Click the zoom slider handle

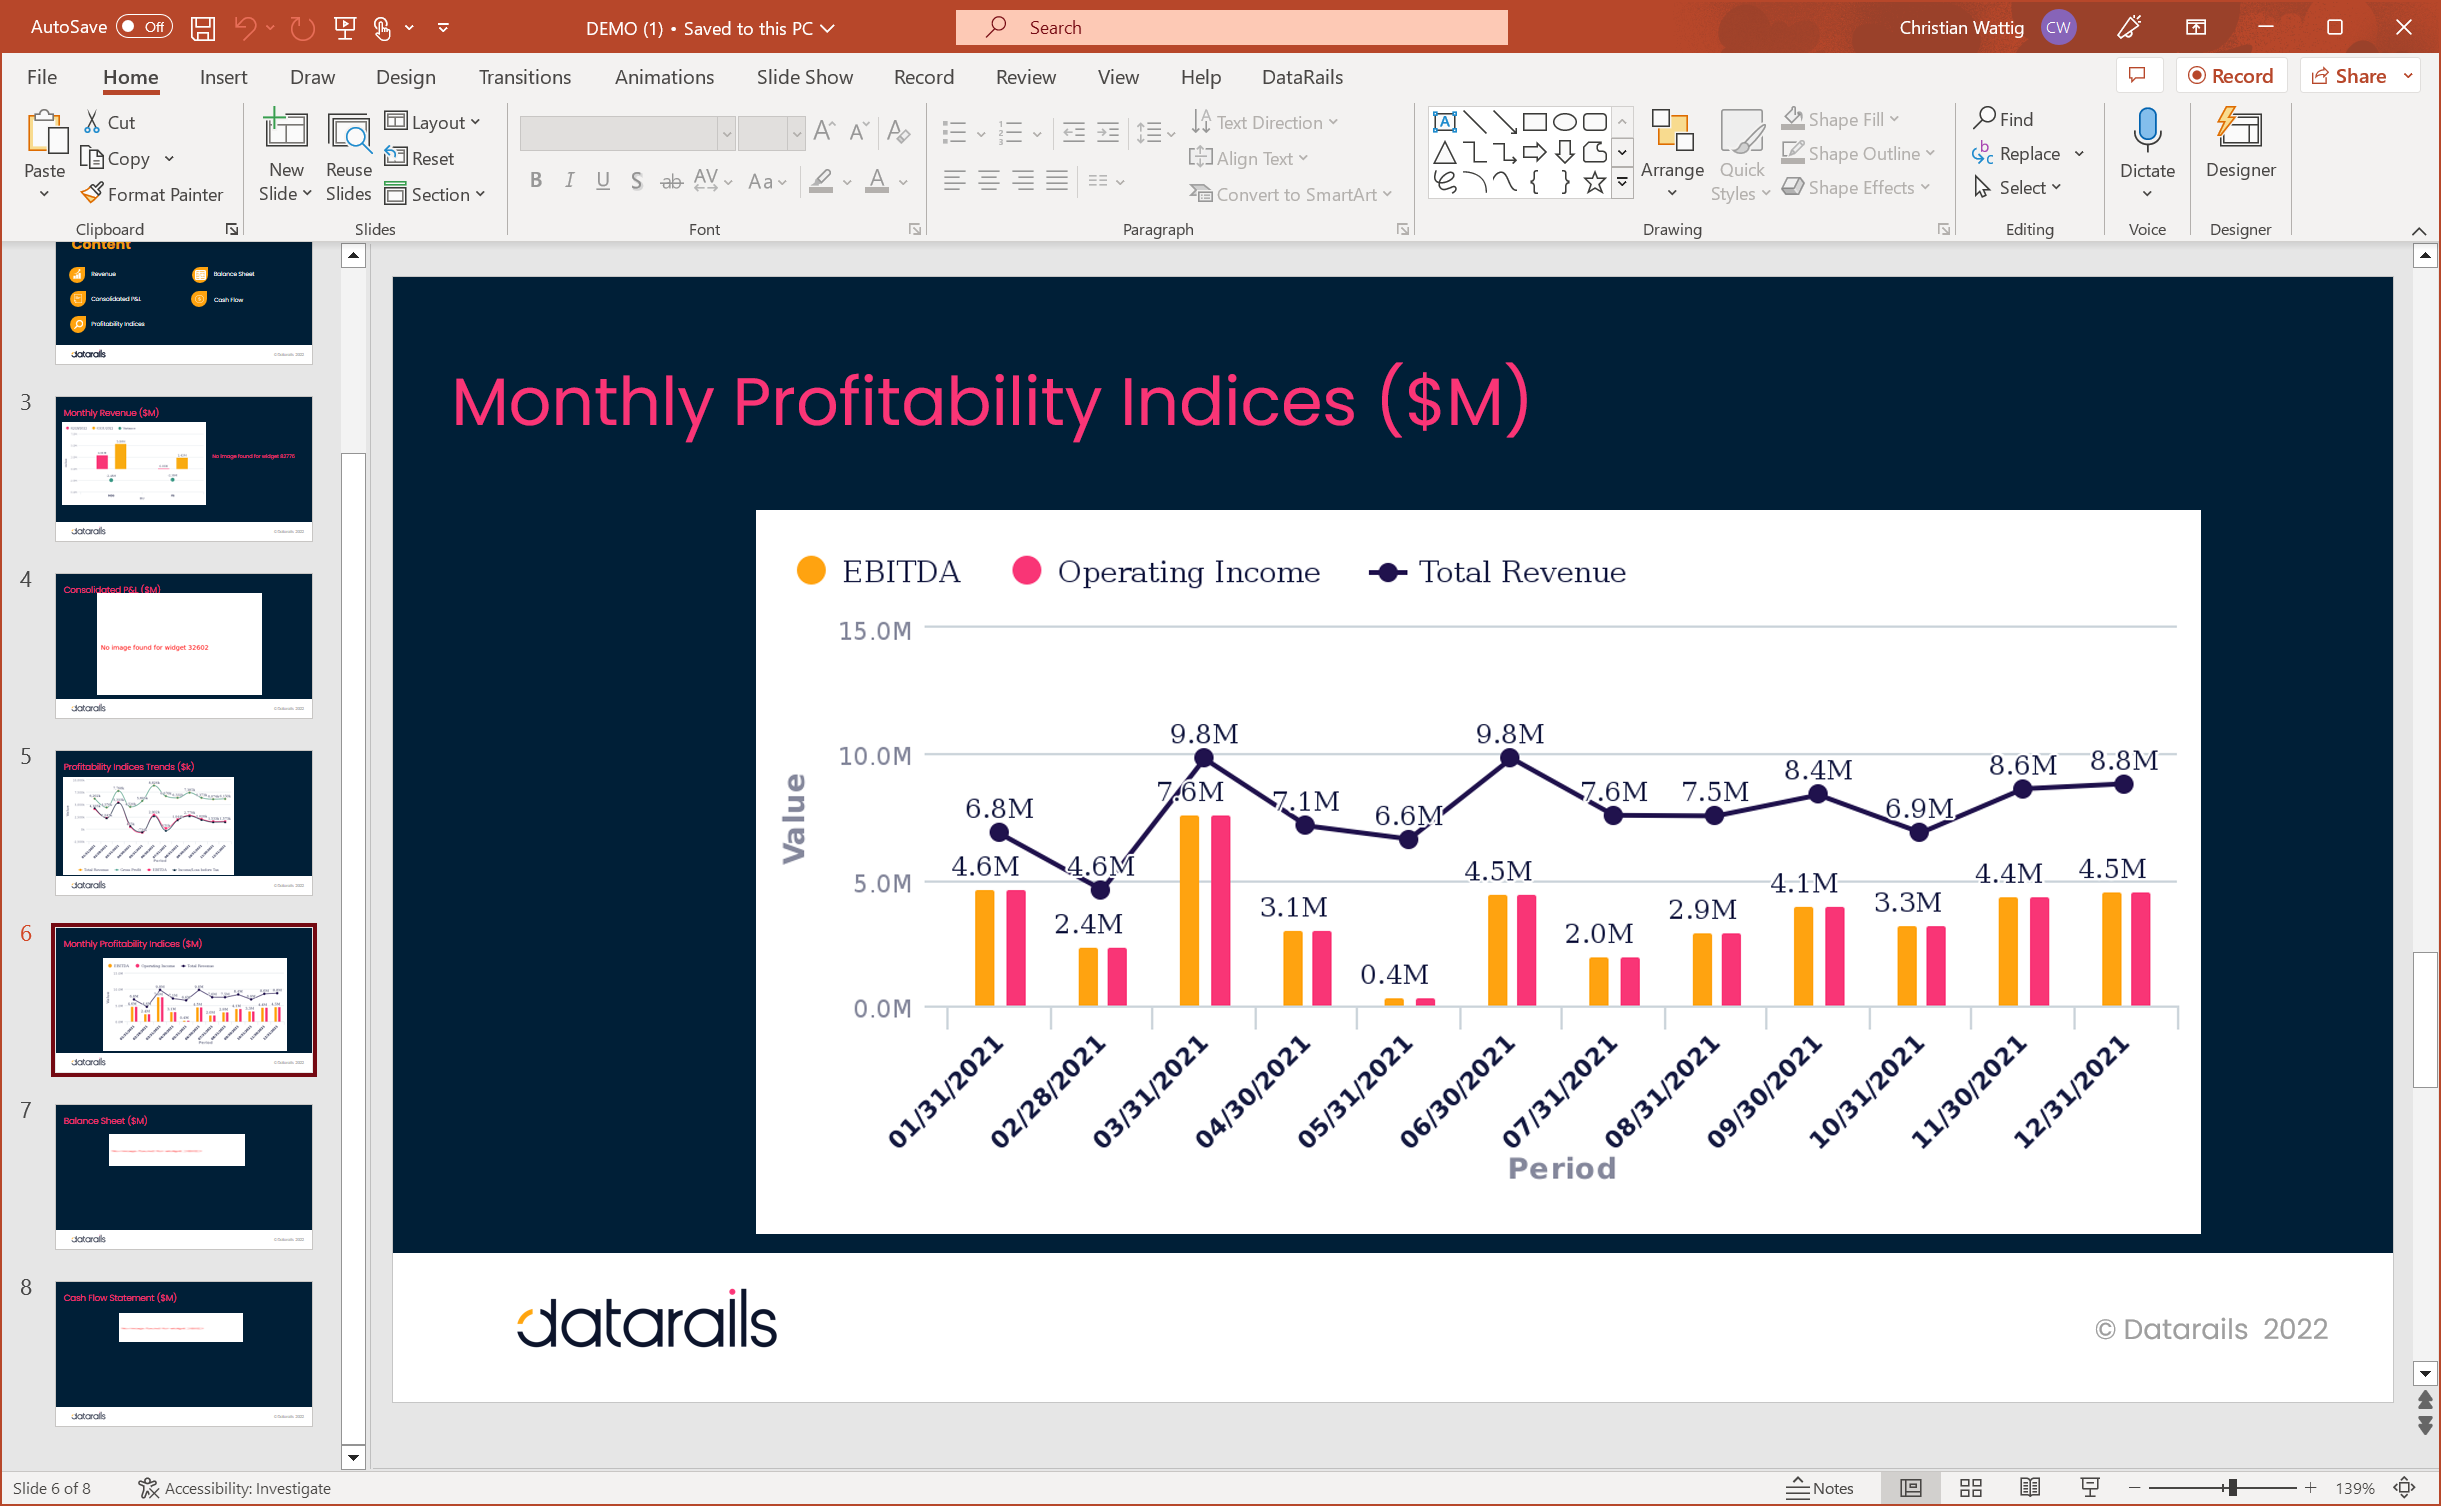coord(2232,1488)
